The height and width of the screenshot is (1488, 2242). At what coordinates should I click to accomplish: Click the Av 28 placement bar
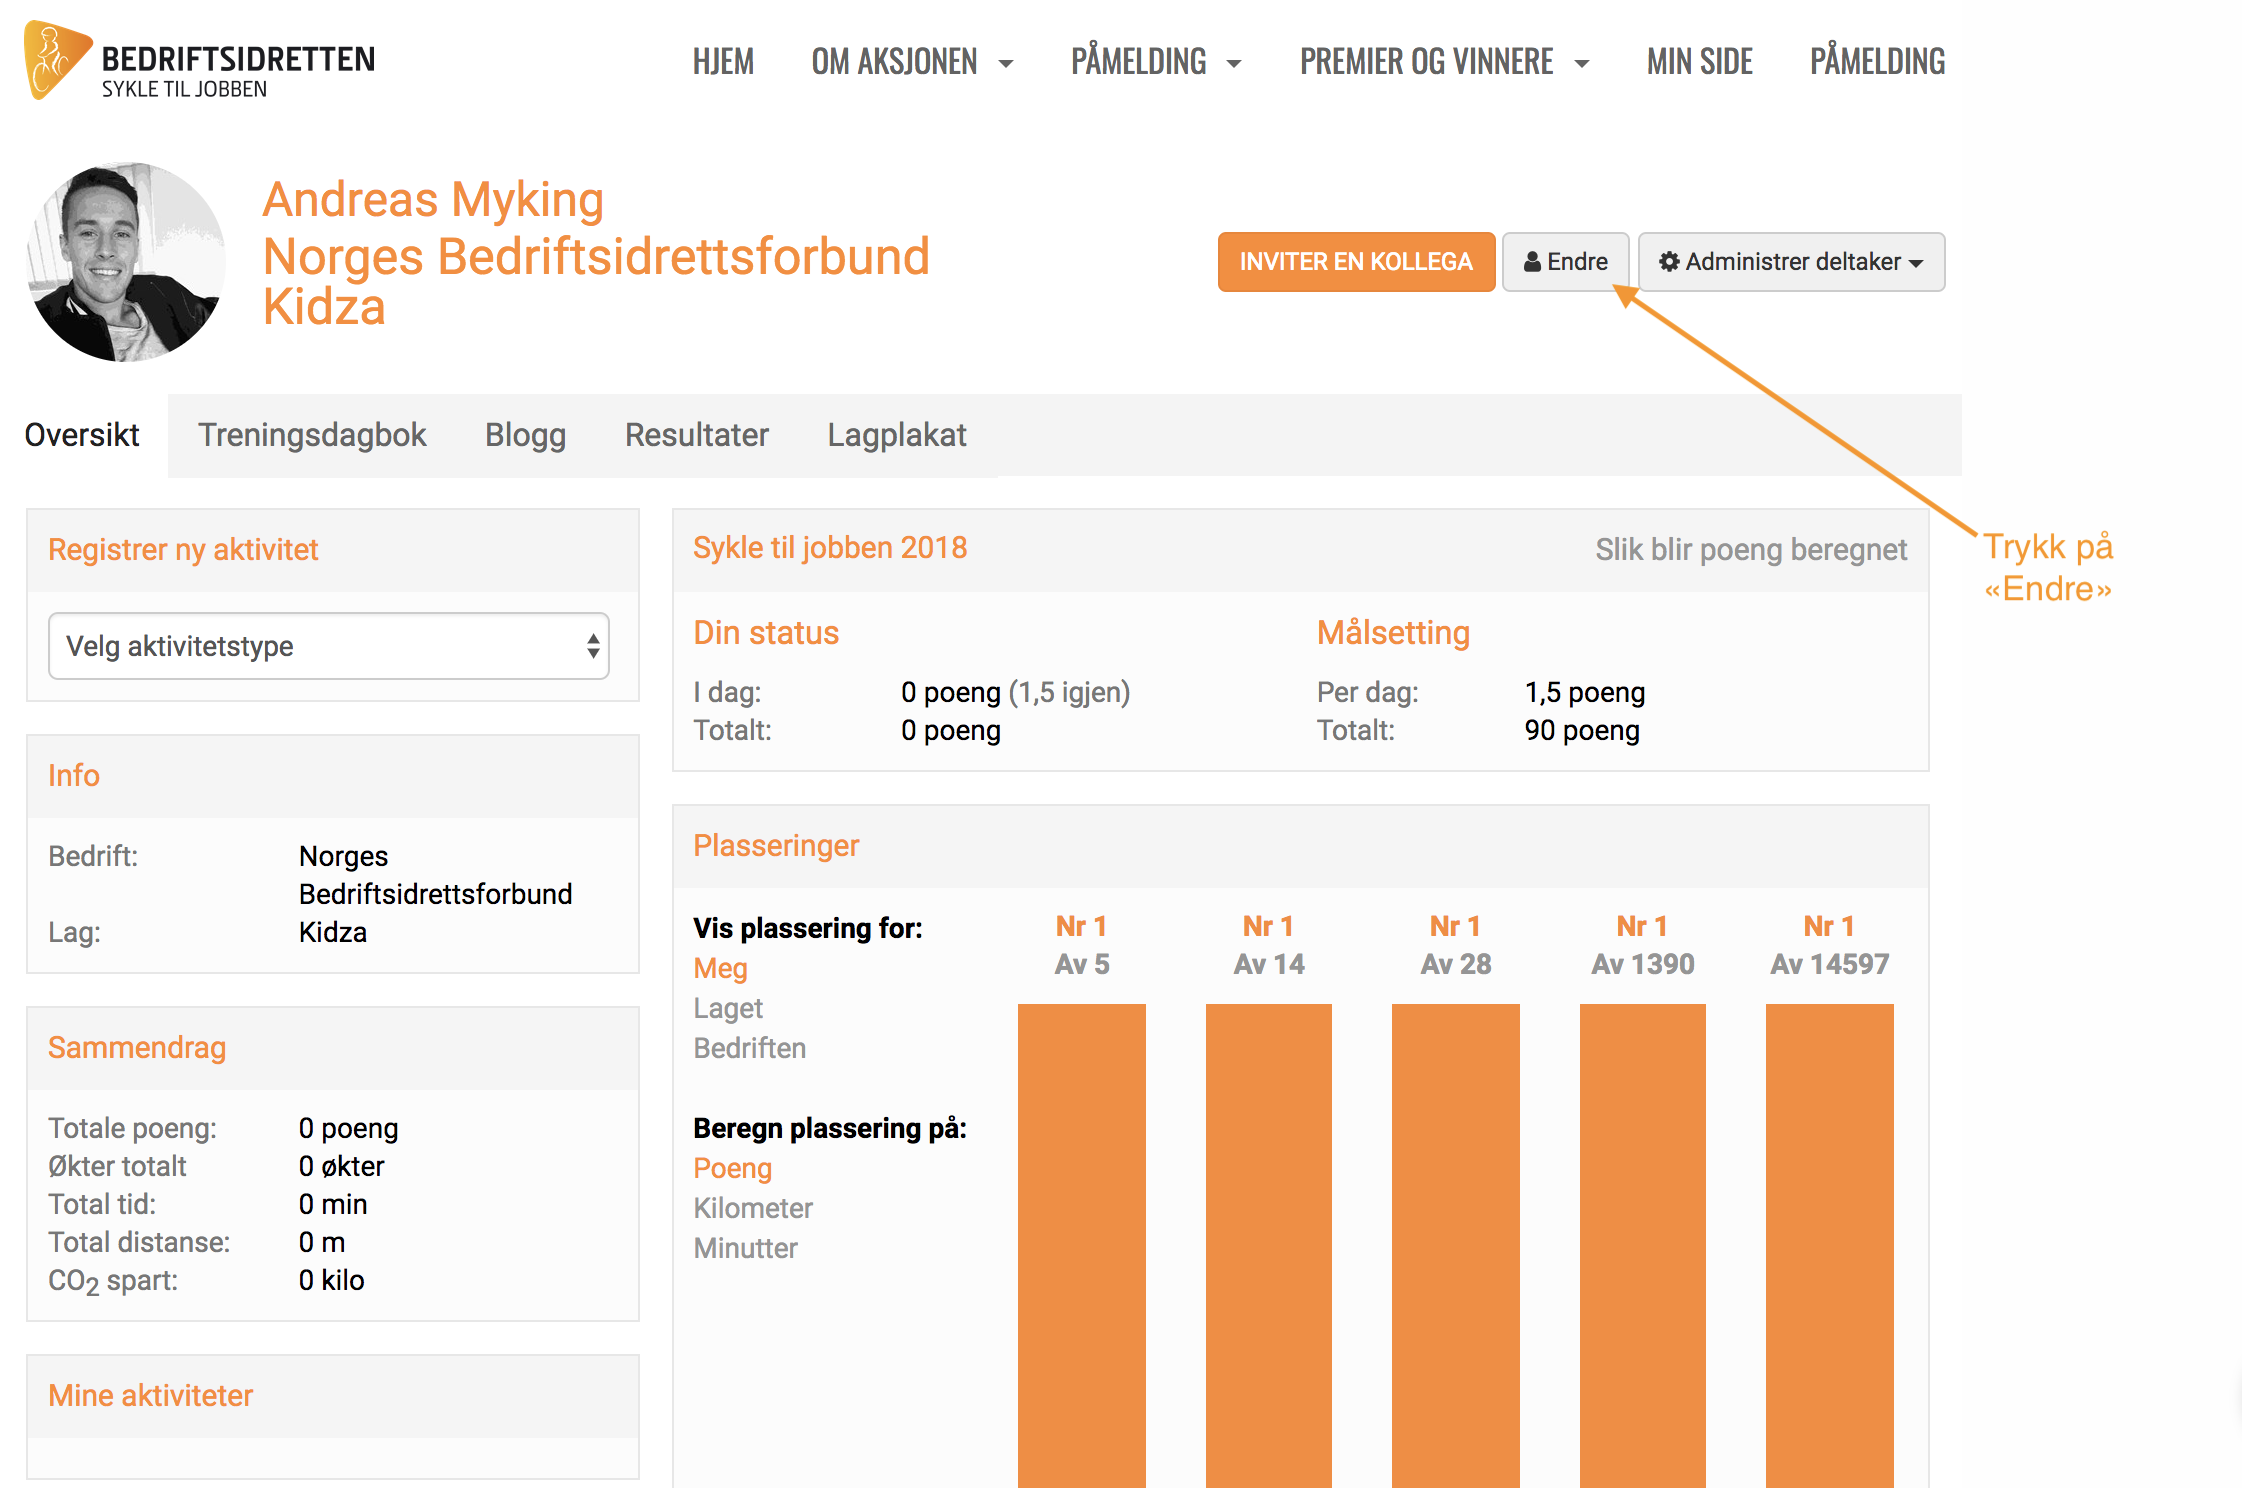(x=1456, y=1245)
